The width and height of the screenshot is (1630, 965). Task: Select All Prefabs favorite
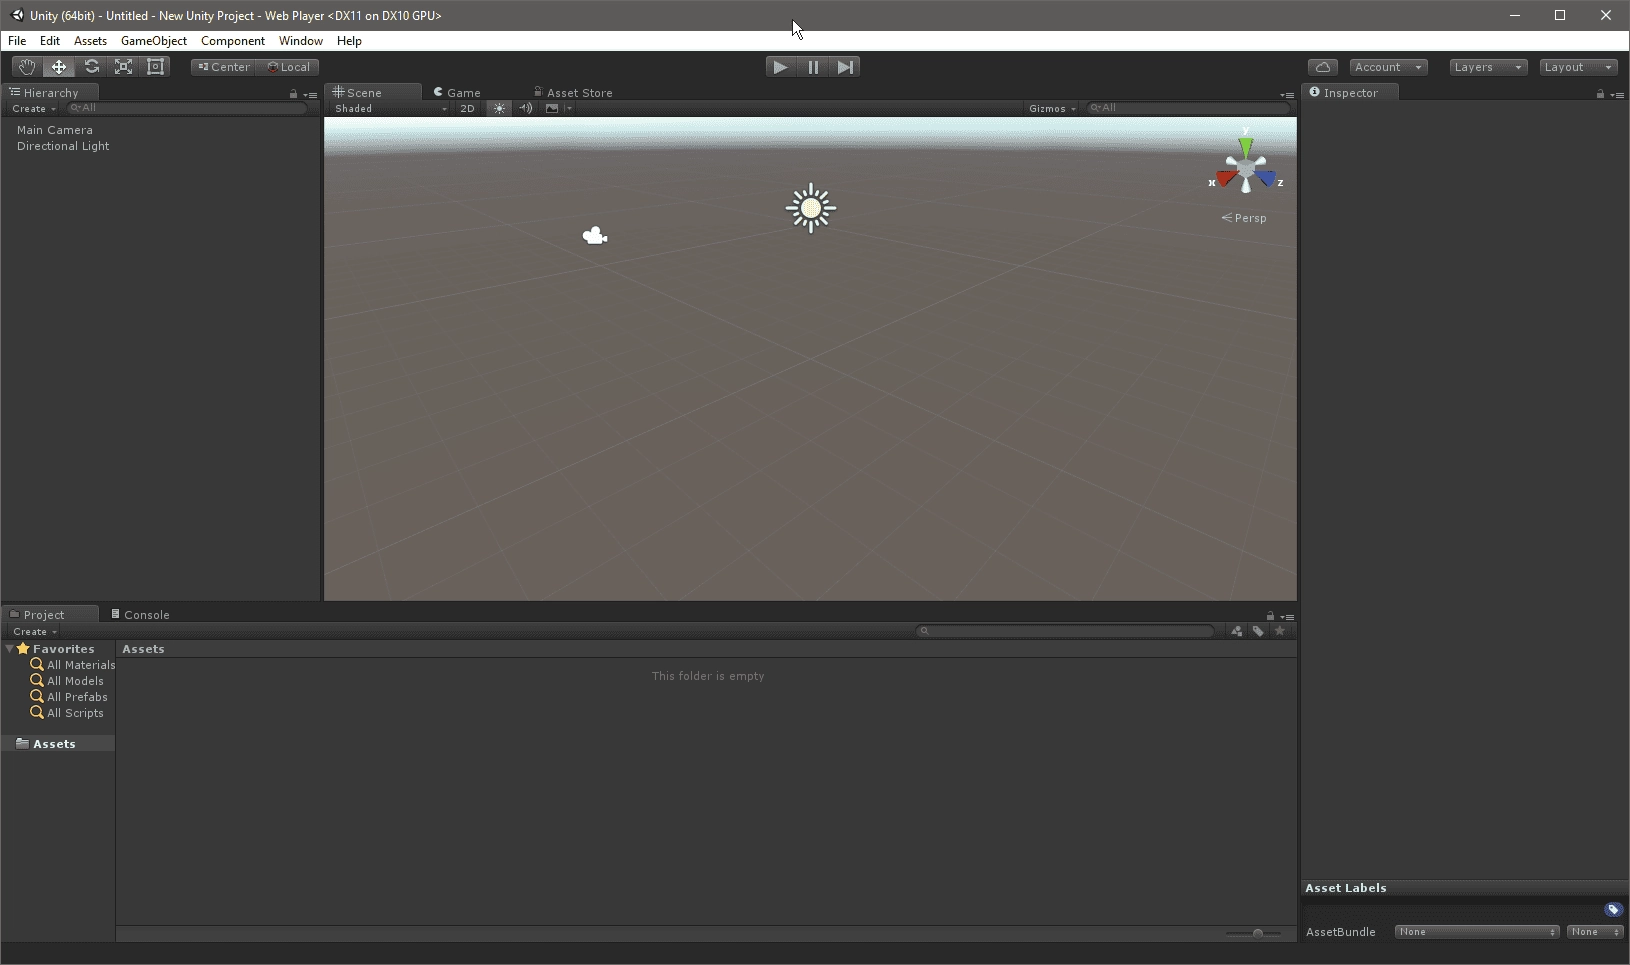(x=69, y=697)
